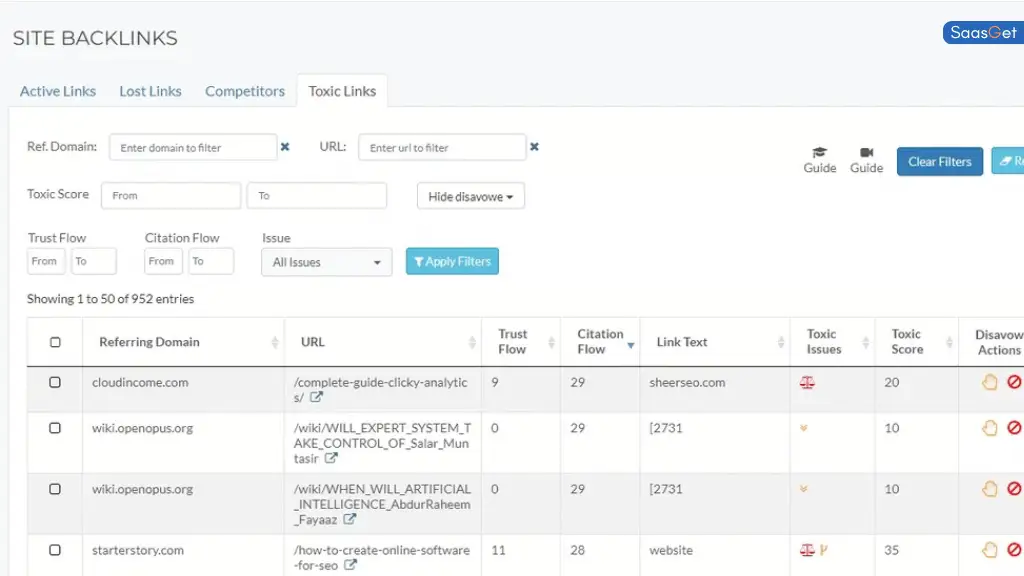Image resolution: width=1024 pixels, height=576 pixels.
Task: Click the toxic score value 35
Action: (891, 551)
